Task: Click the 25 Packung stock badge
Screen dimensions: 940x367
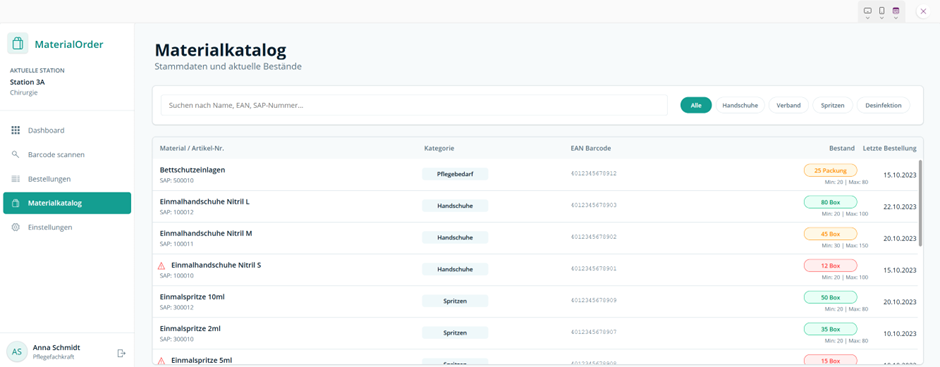Action: (x=830, y=170)
